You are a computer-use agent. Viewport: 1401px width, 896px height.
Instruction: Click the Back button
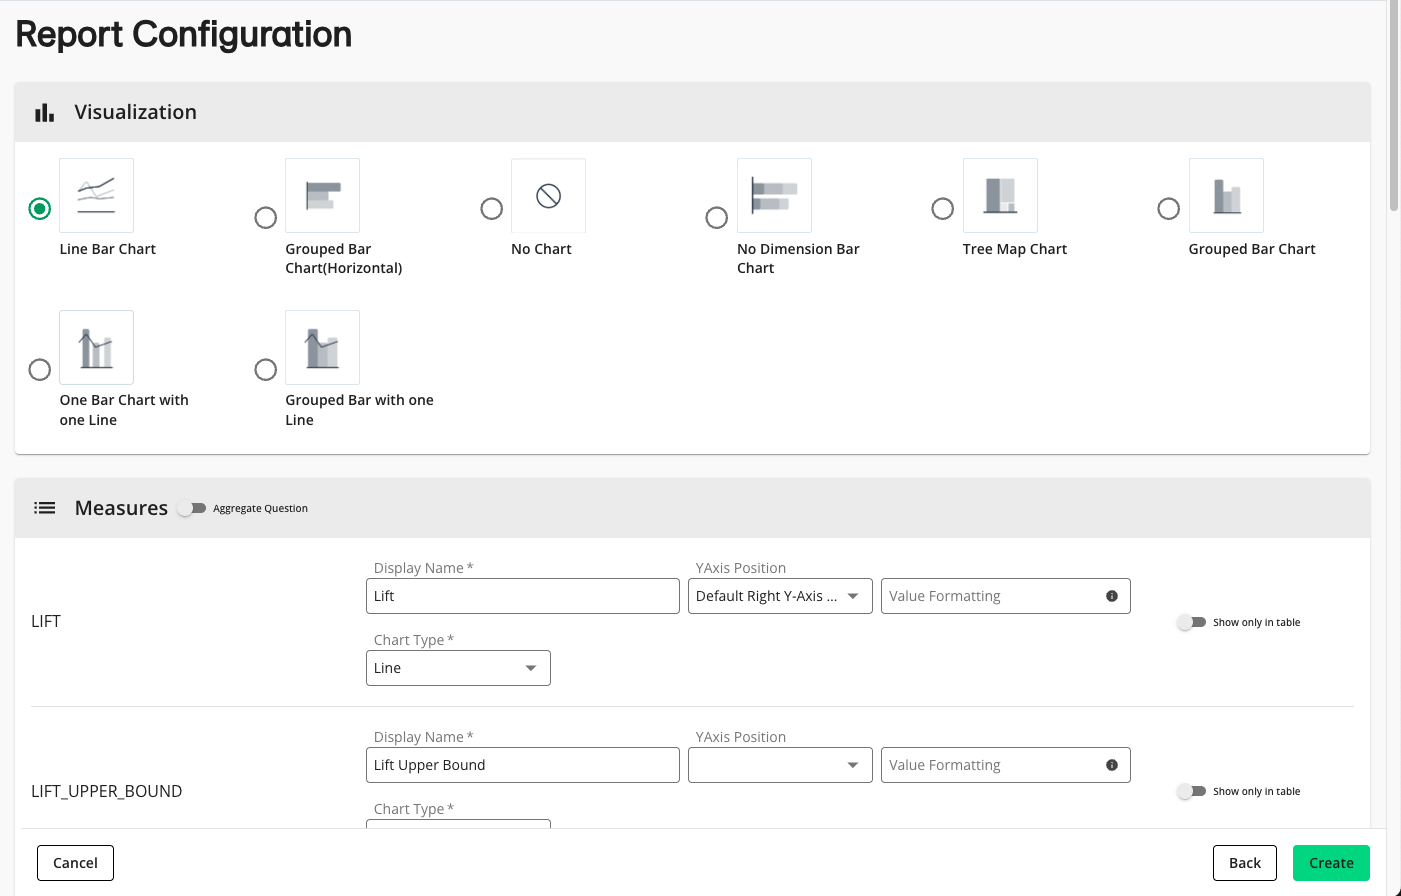tap(1244, 863)
